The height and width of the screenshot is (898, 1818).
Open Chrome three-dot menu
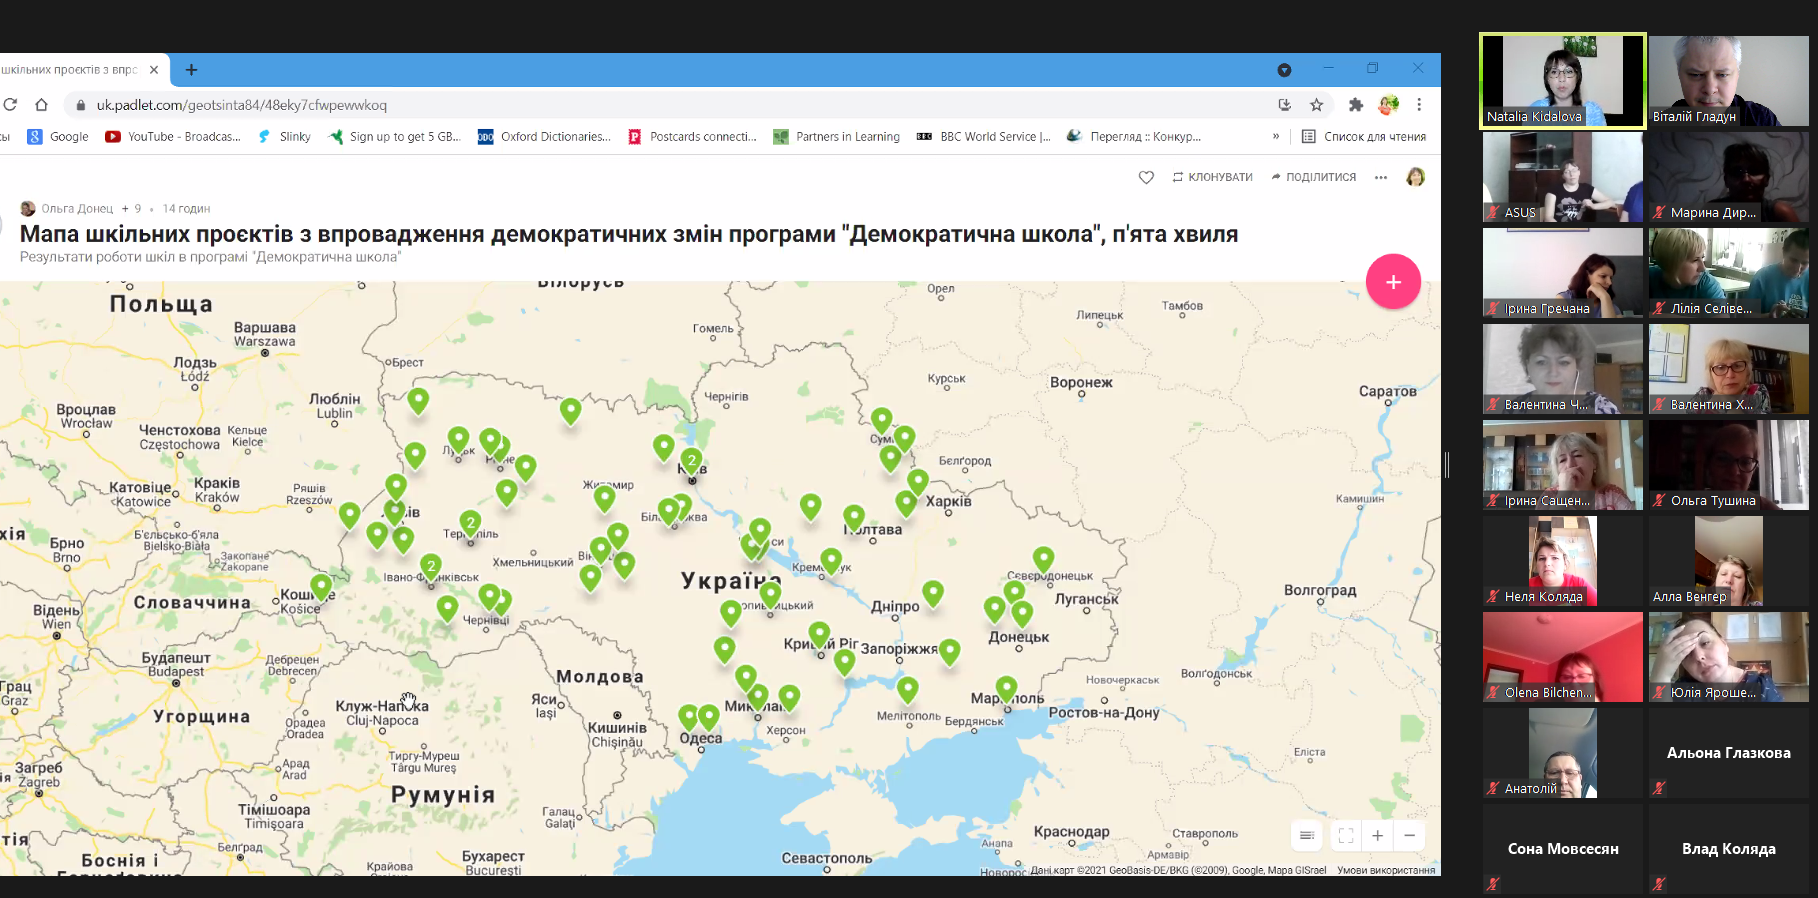pyautogui.click(x=1419, y=105)
